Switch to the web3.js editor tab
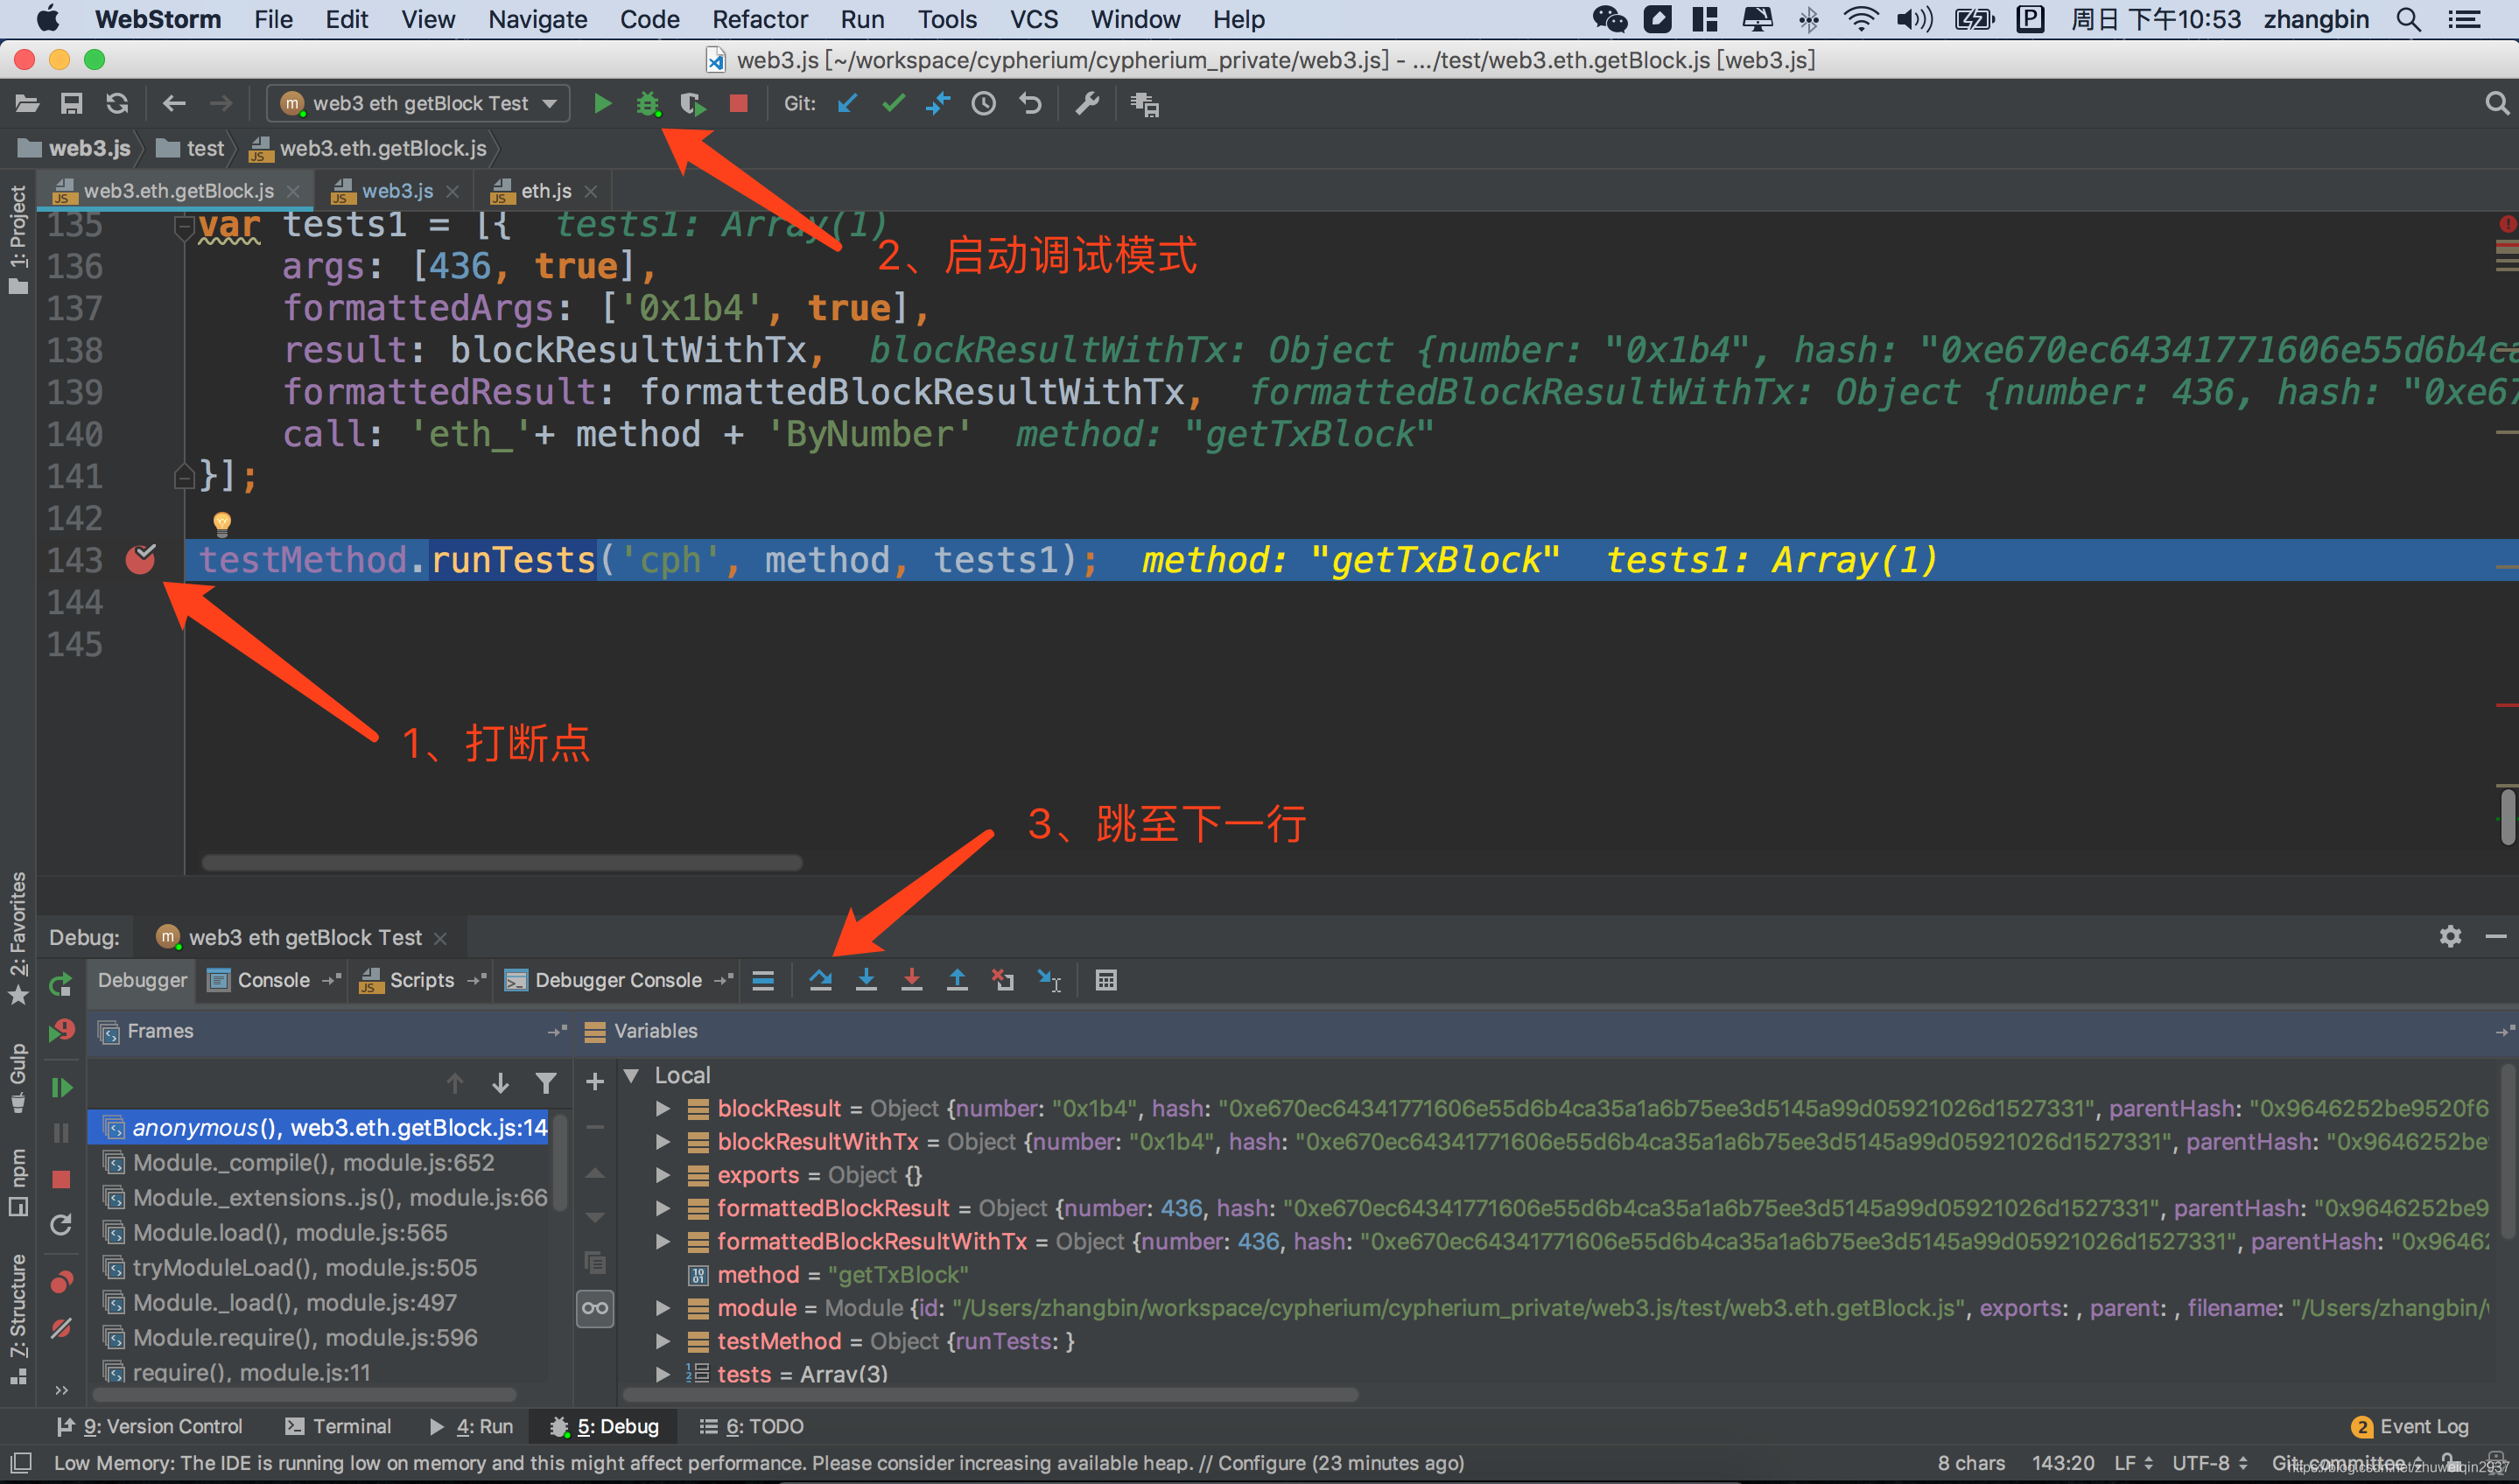The image size is (2519, 1484). pos(397,190)
